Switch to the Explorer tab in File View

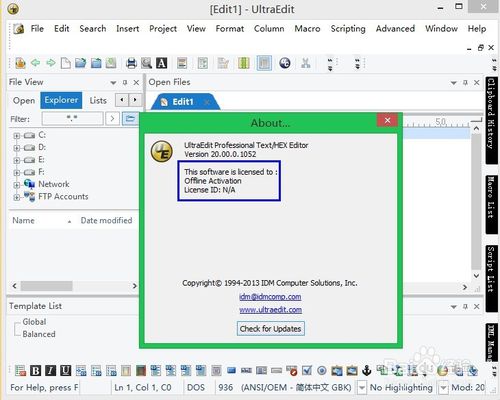tap(61, 100)
